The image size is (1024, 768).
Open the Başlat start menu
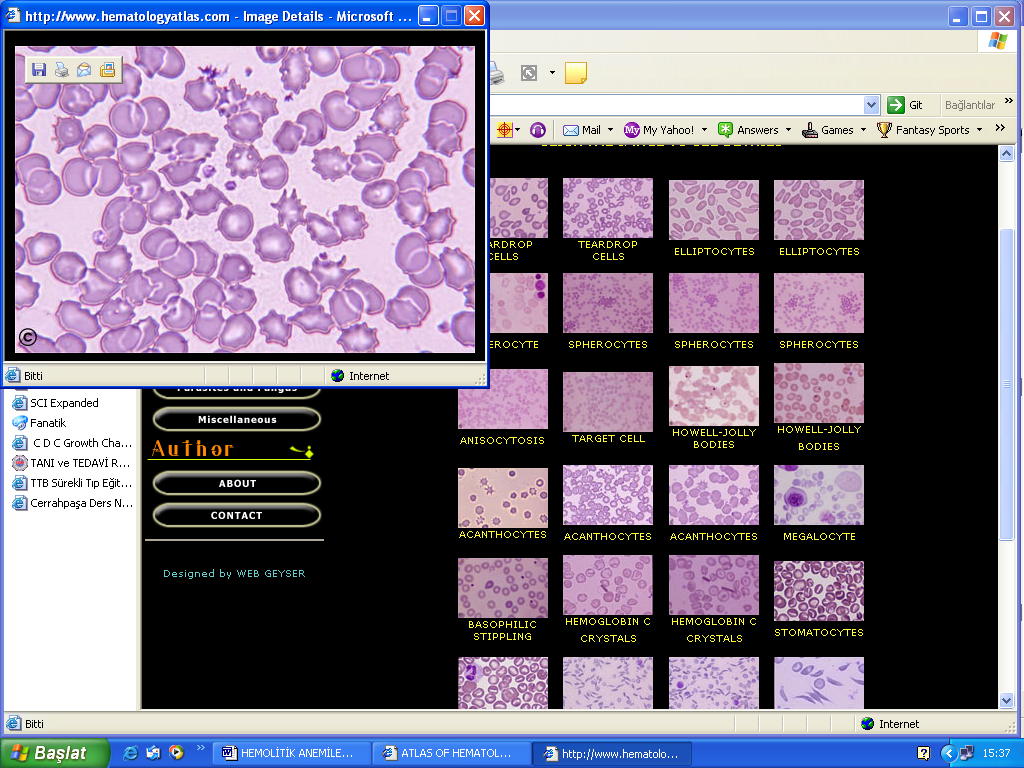[55, 753]
